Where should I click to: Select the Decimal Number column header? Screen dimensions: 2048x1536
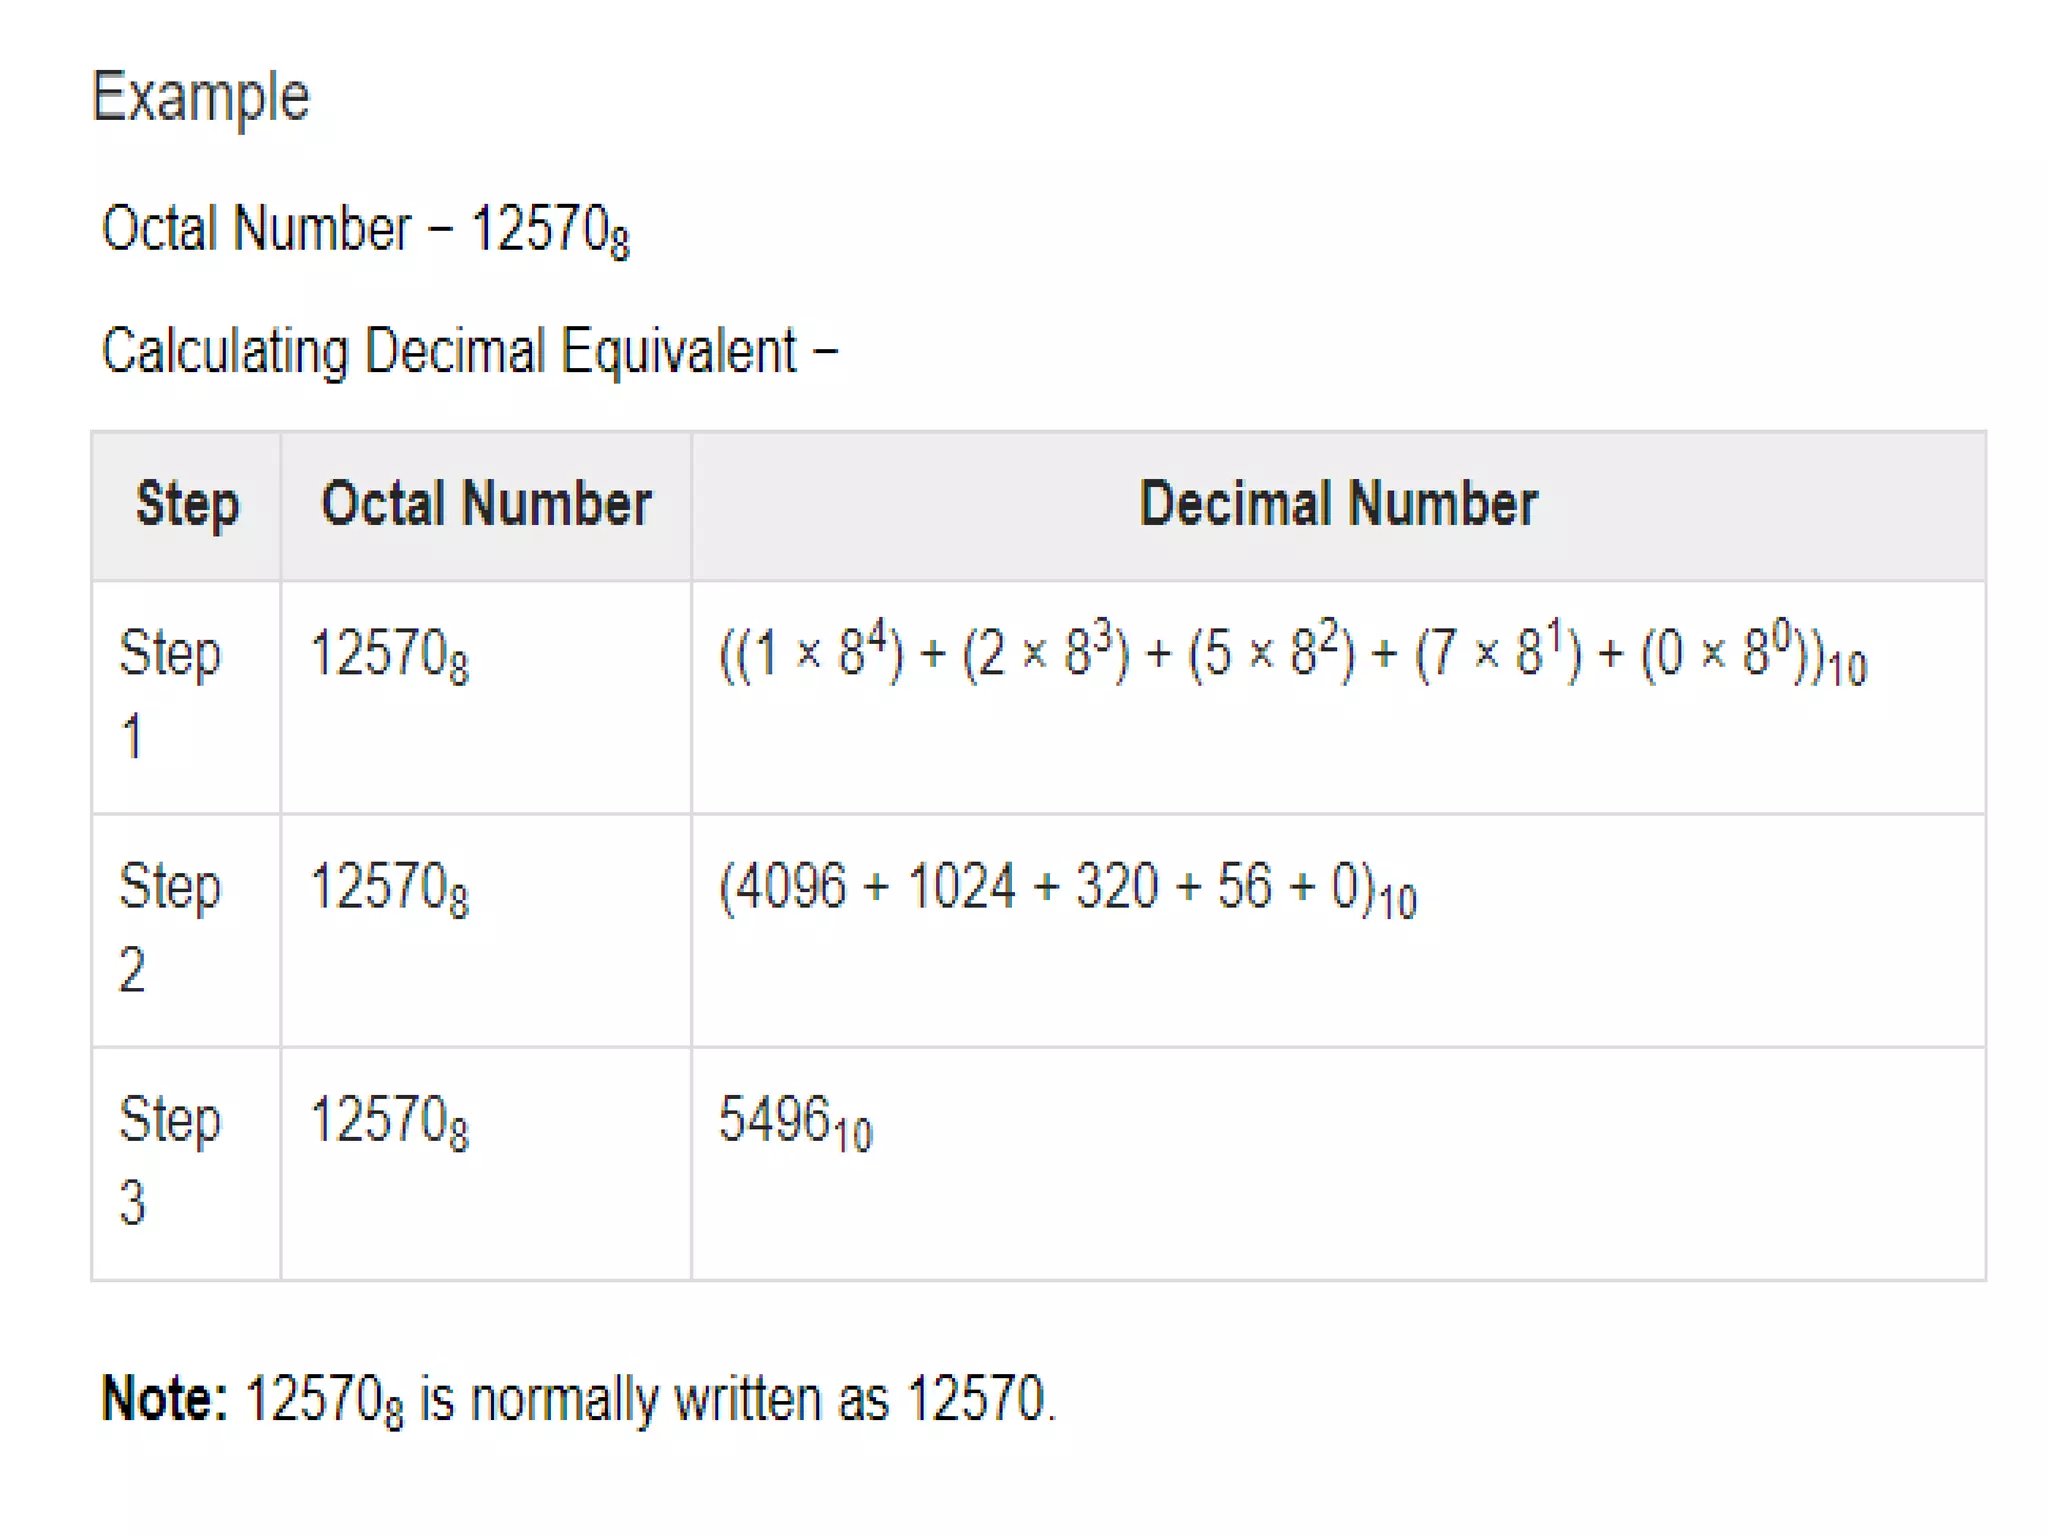tap(1338, 504)
